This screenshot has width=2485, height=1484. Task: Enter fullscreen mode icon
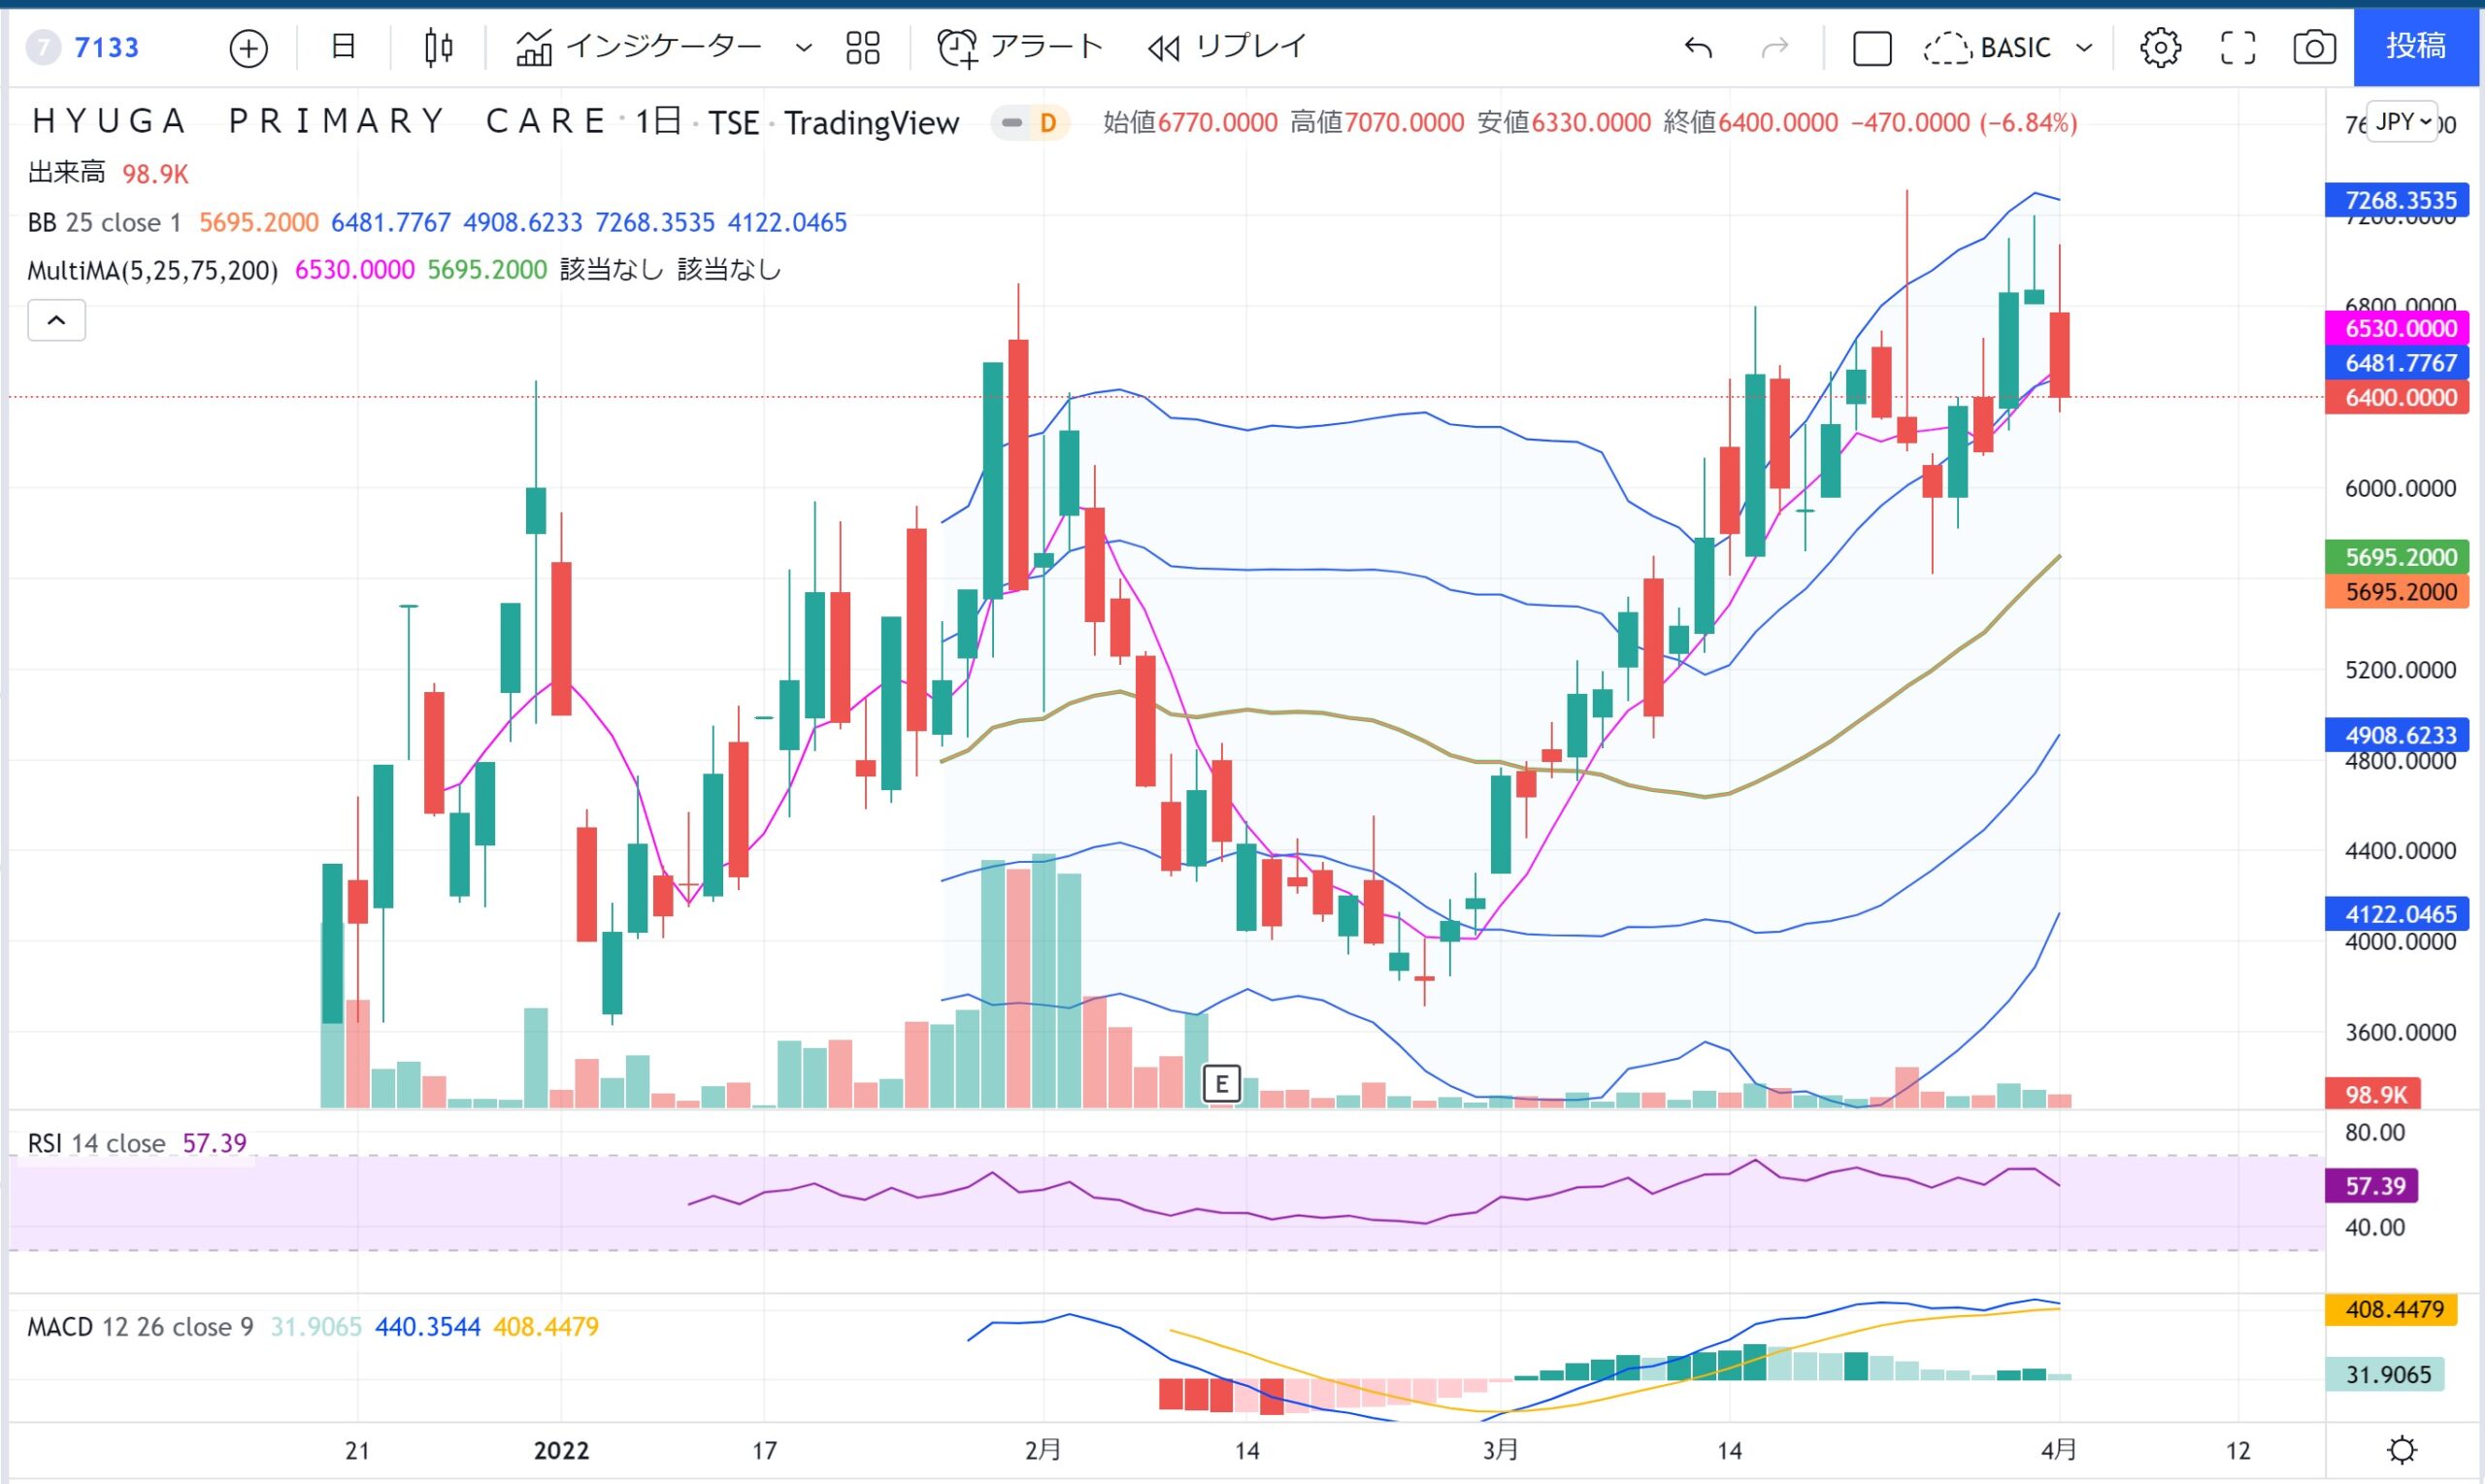(x=2237, y=48)
